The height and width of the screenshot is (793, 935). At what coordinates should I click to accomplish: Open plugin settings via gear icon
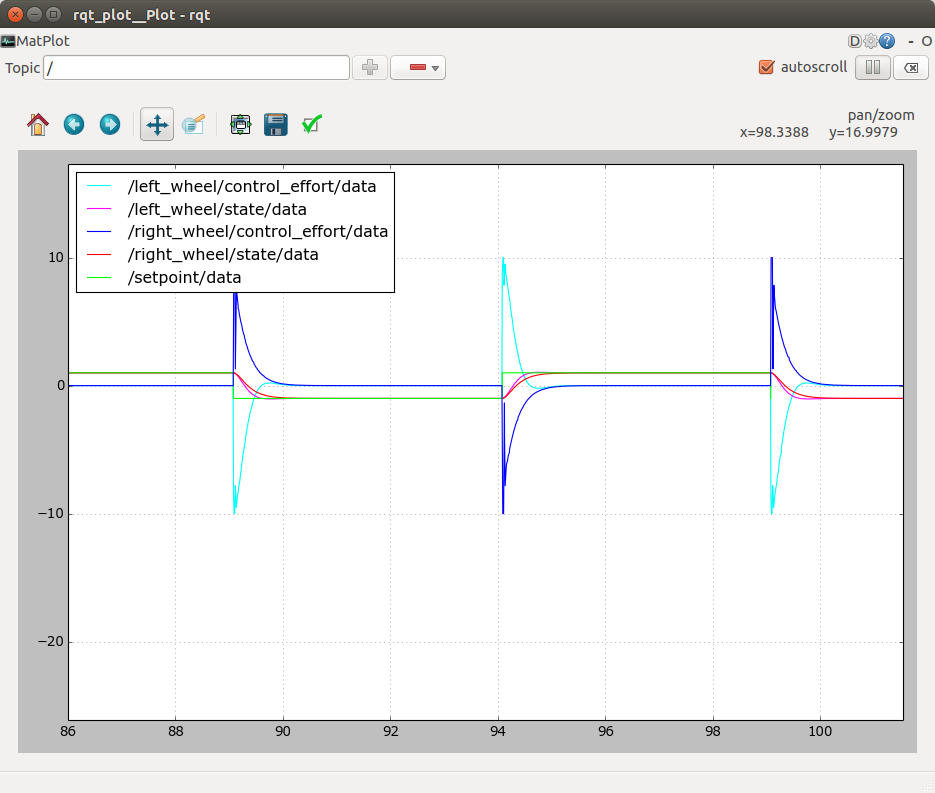tap(870, 41)
